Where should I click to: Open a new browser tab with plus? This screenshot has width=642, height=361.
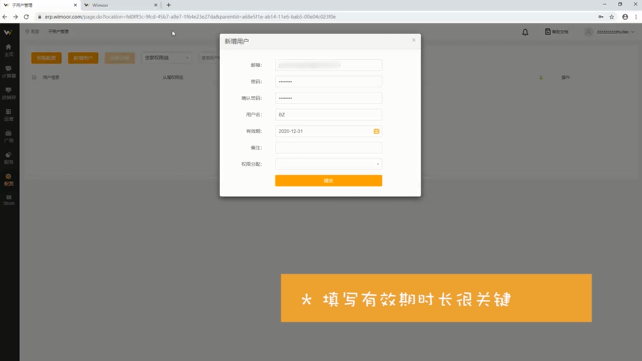pyautogui.click(x=168, y=5)
